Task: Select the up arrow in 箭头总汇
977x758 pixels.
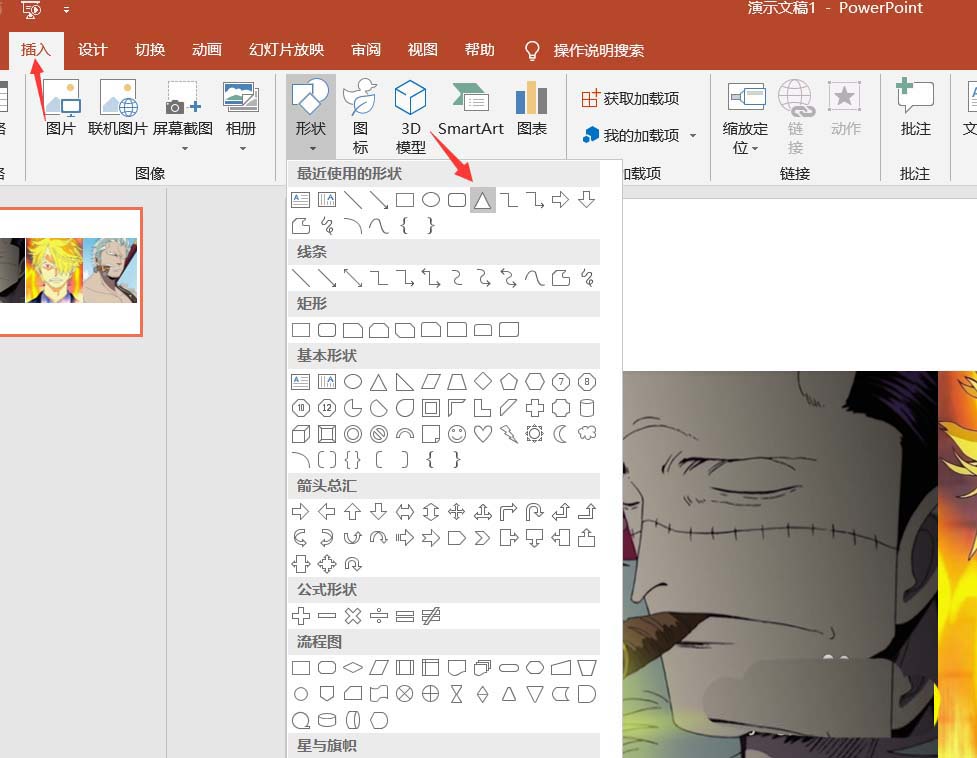Action: [353, 512]
